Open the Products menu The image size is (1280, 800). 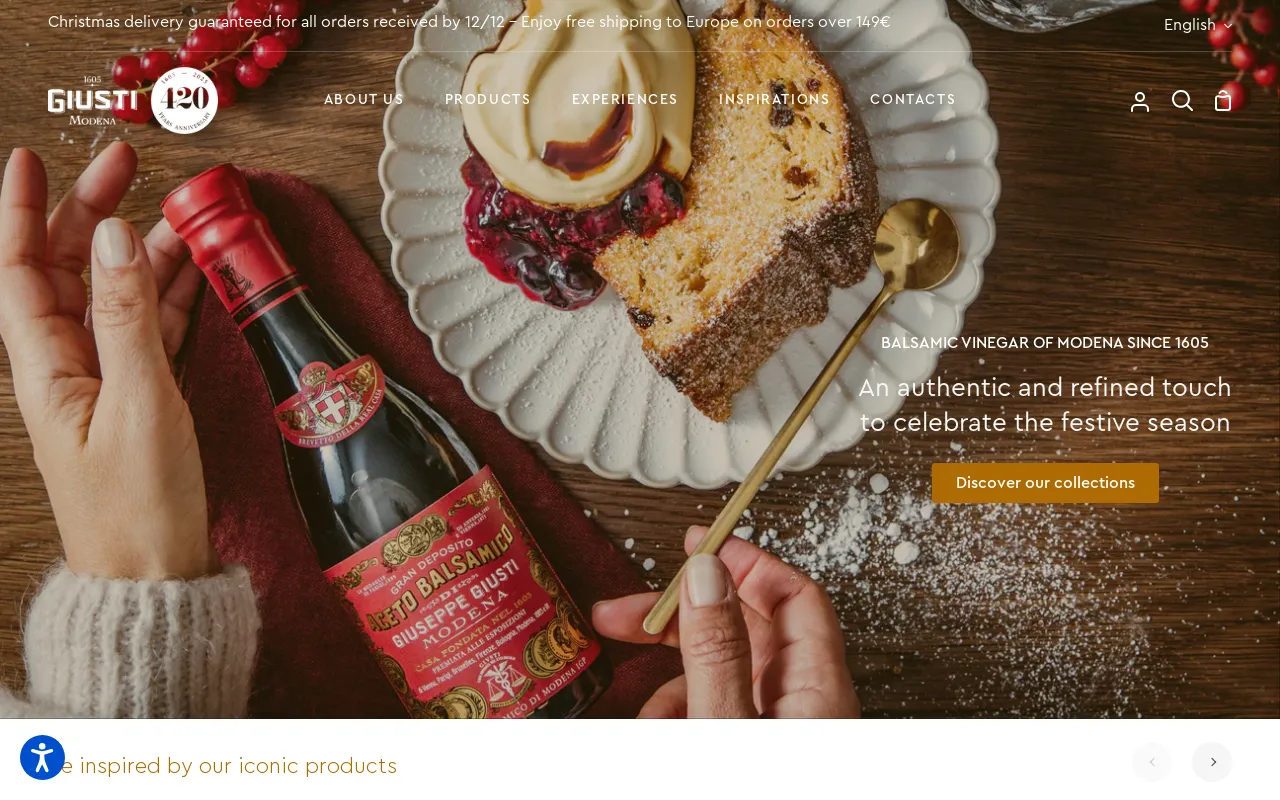pos(488,100)
